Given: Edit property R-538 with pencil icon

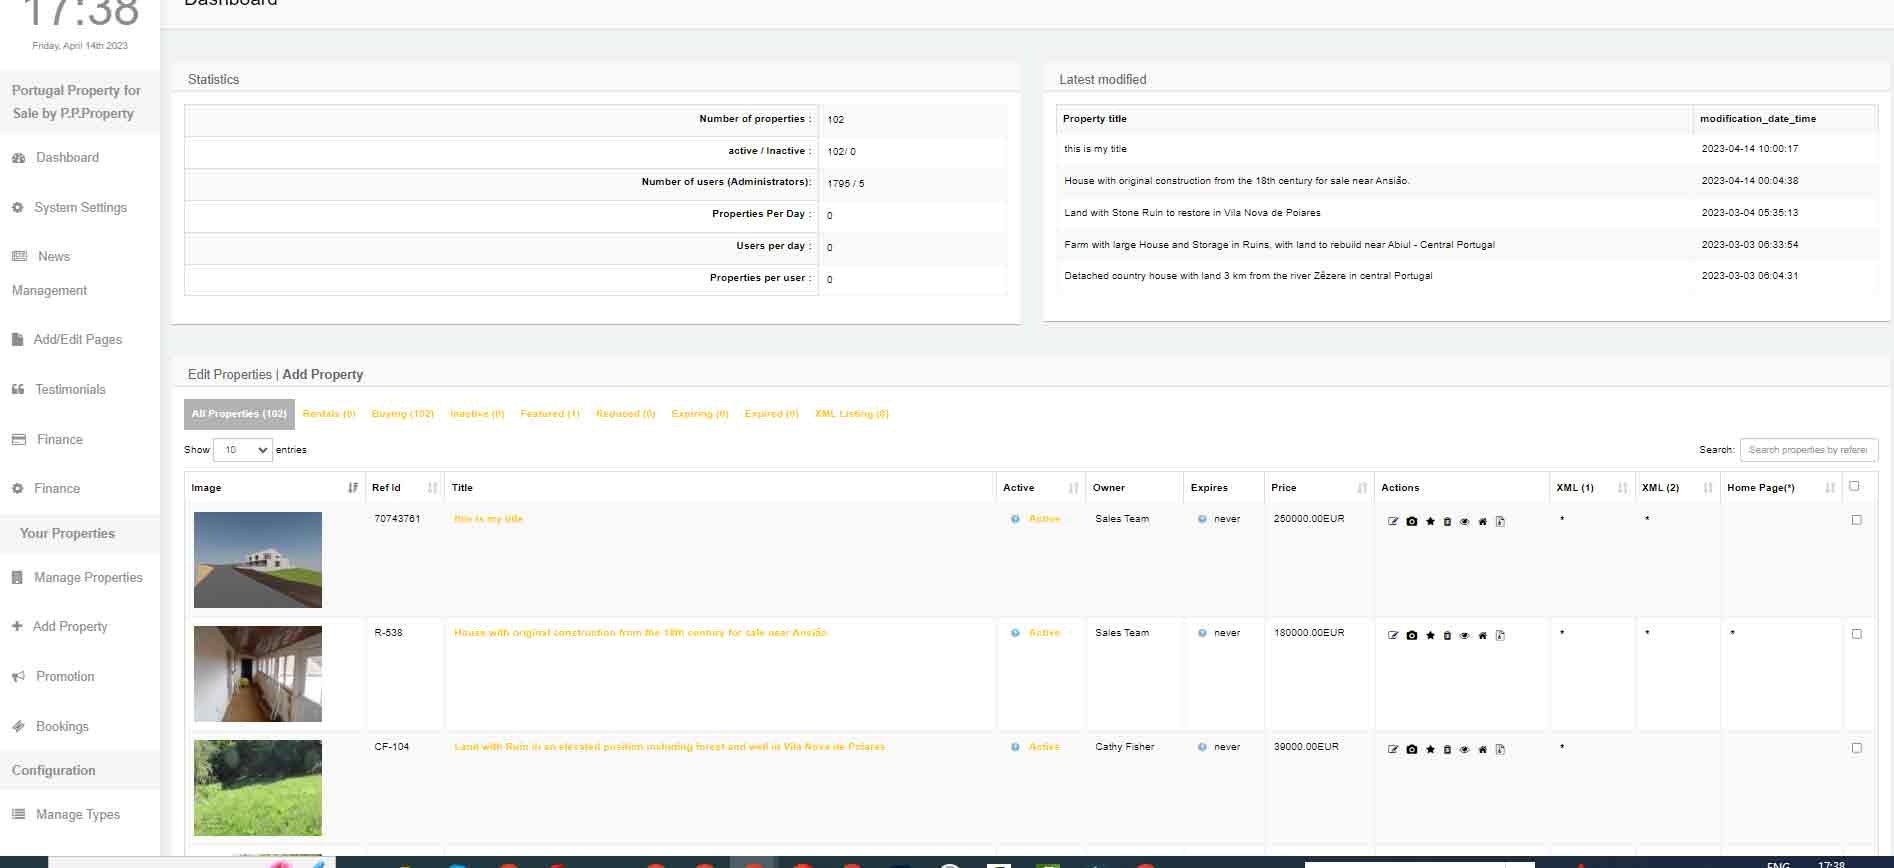Looking at the screenshot, I should click(x=1393, y=635).
